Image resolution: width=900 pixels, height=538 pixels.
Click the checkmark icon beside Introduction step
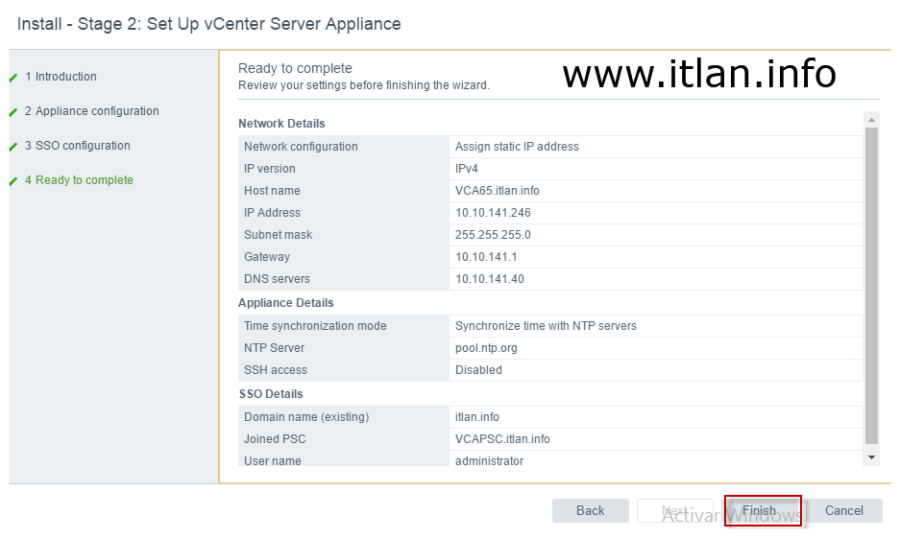[14, 77]
